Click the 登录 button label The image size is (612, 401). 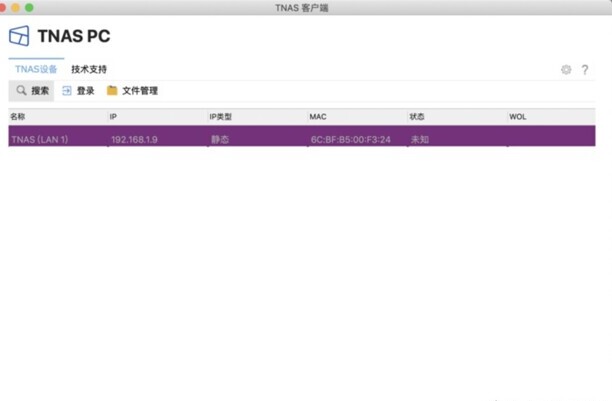point(85,91)
